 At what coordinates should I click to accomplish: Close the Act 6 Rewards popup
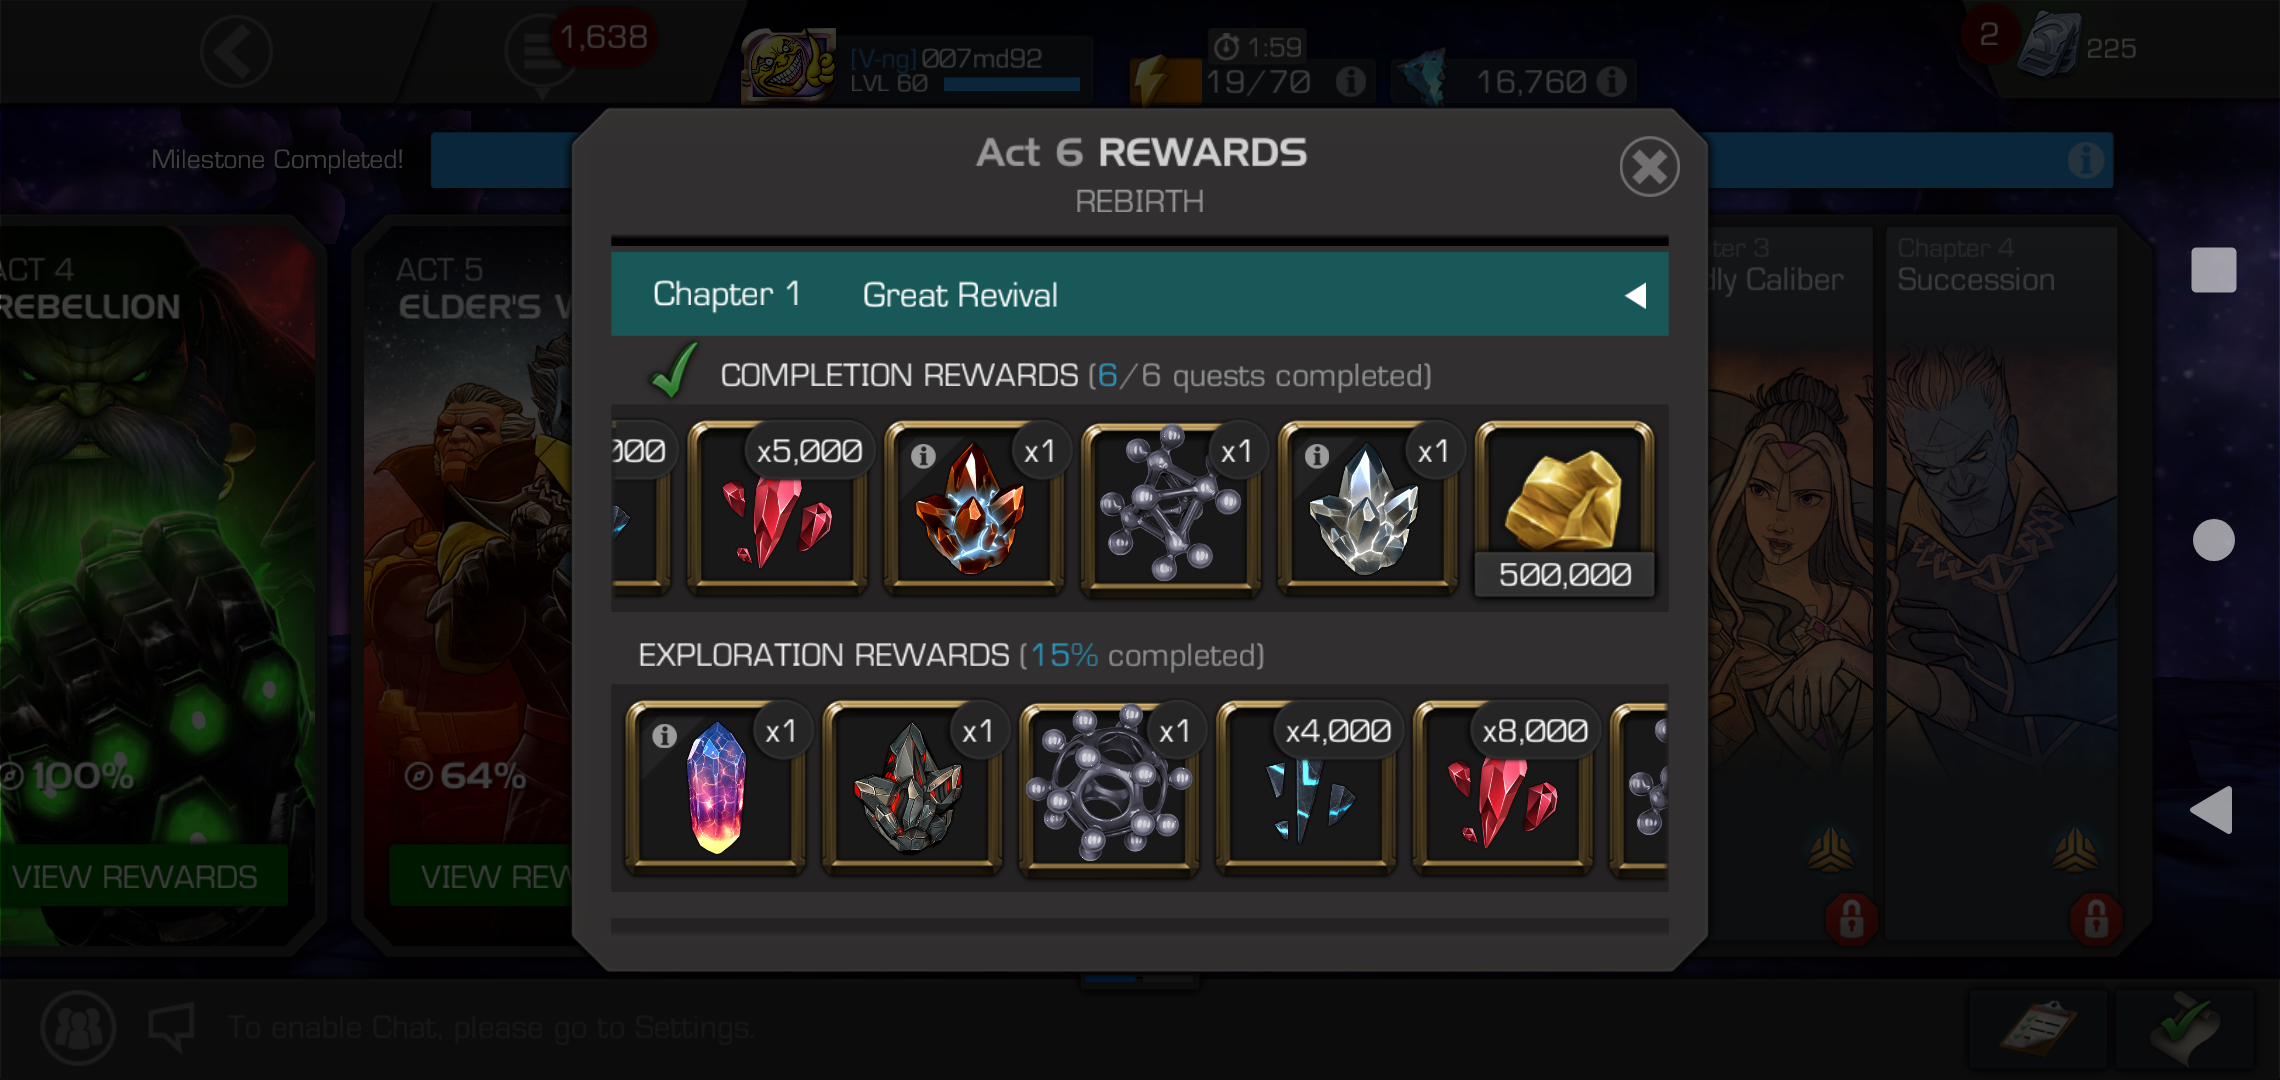pyautogui.click(x=1649, y=167)
